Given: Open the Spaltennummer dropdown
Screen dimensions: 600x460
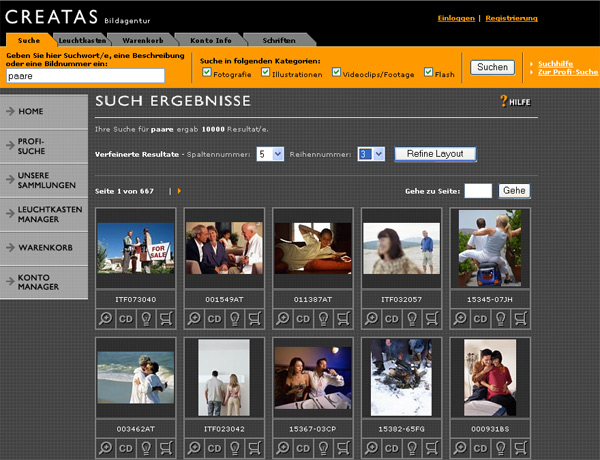Looking at the screenshot, I should (270, 154).
